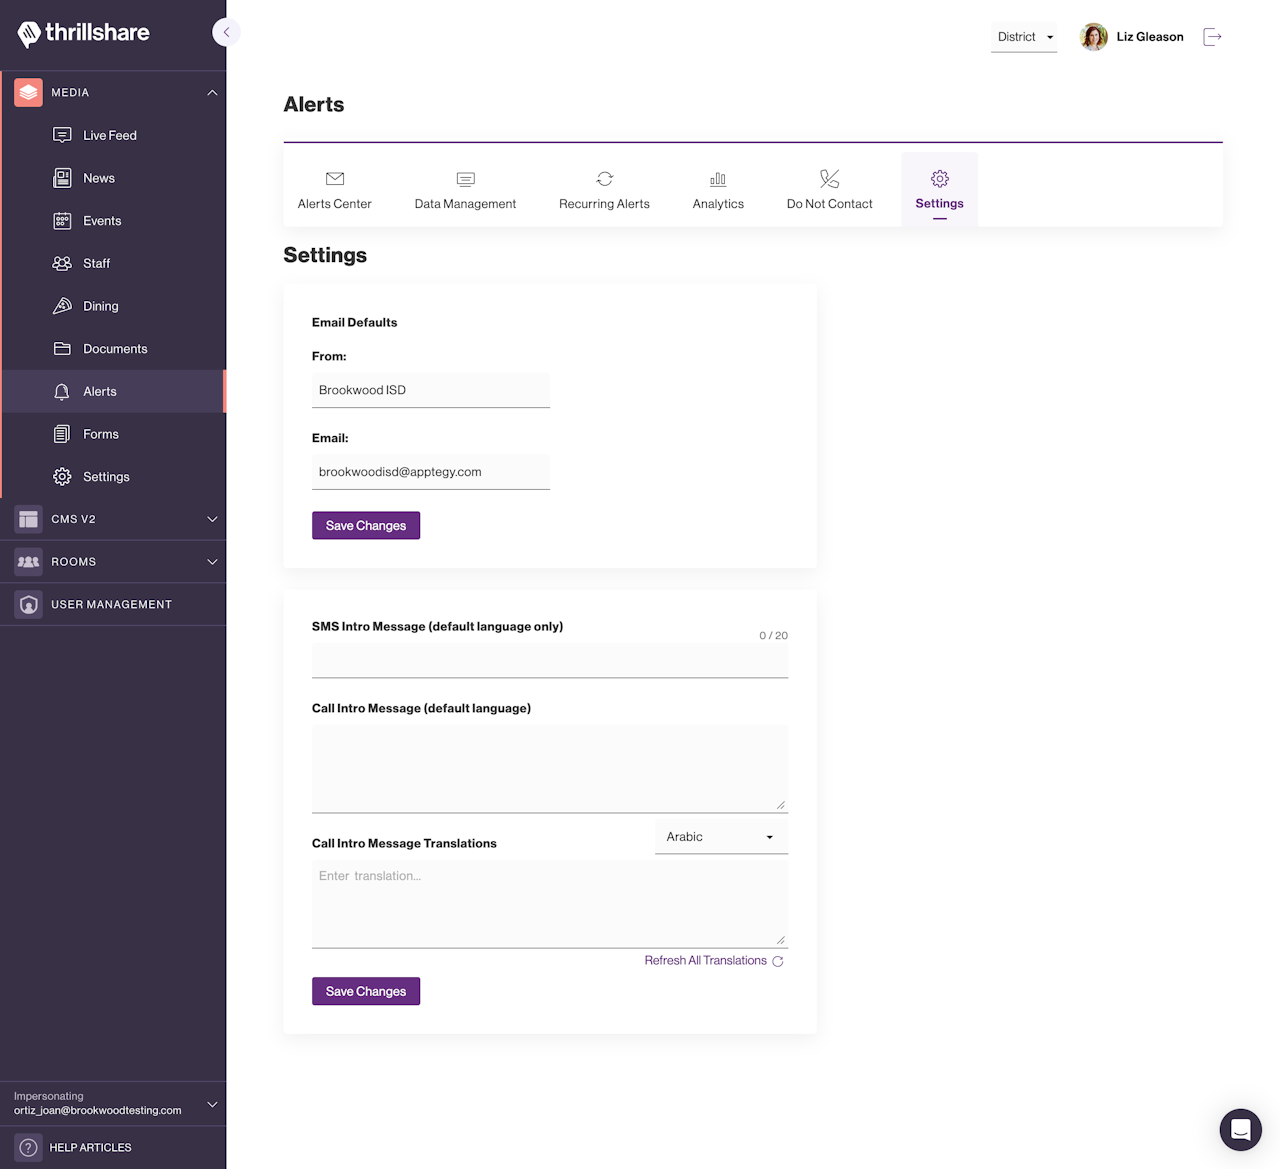Expand the Rooms sidebar section
1280x1169 pixels.
coord(212,562)
